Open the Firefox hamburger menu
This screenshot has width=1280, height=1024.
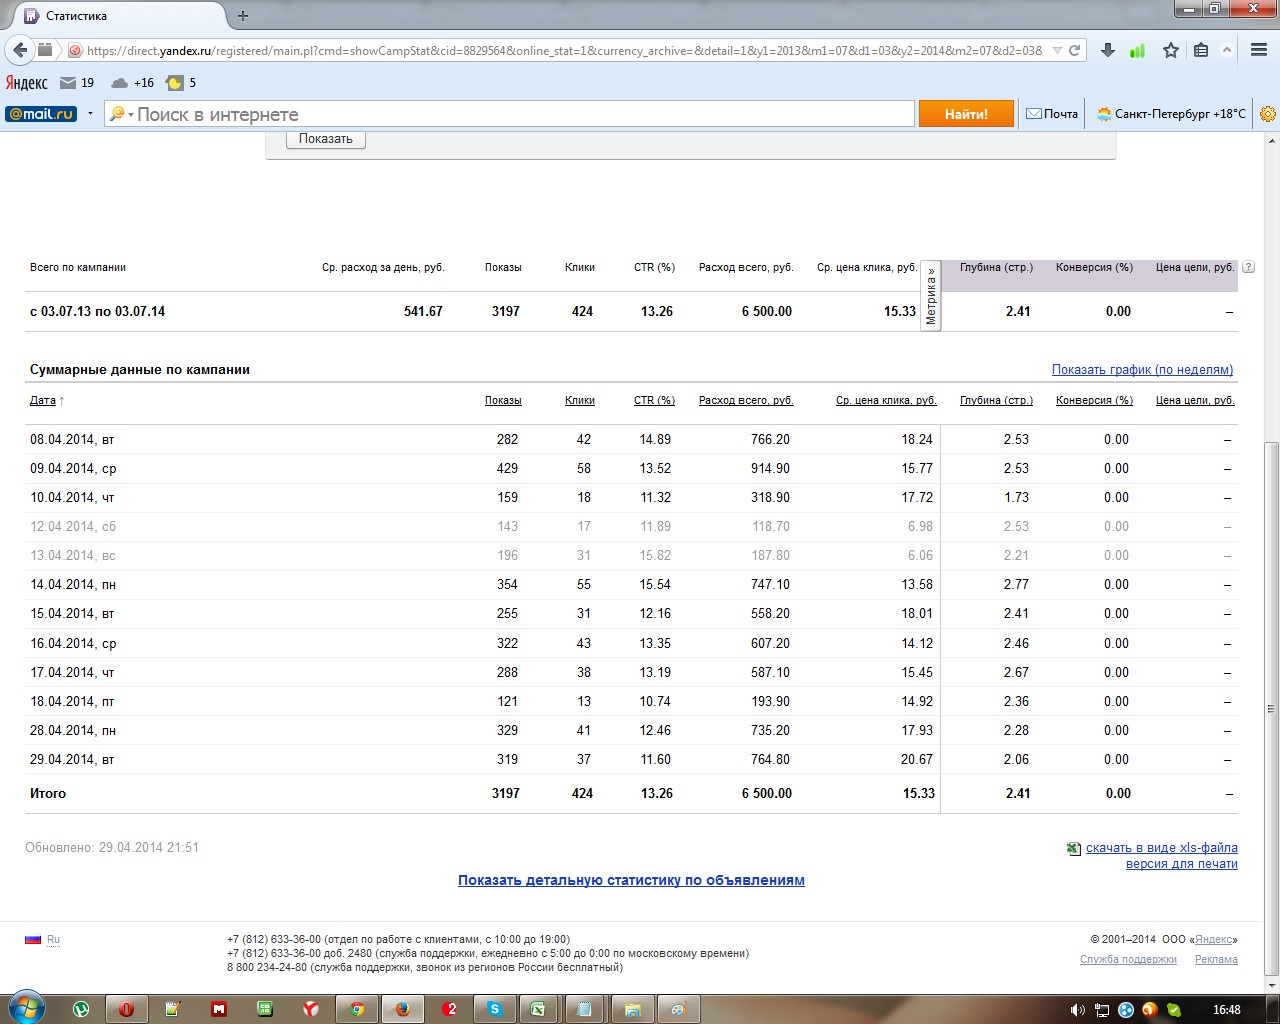pyautogui.click(x=1259, y=50)
